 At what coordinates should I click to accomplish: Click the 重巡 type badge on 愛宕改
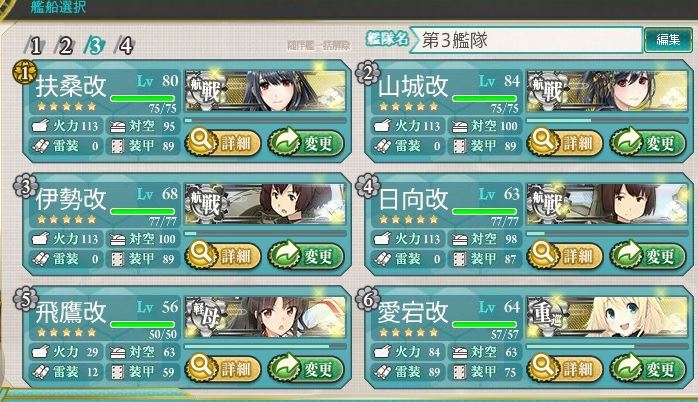tap(548, 316)
